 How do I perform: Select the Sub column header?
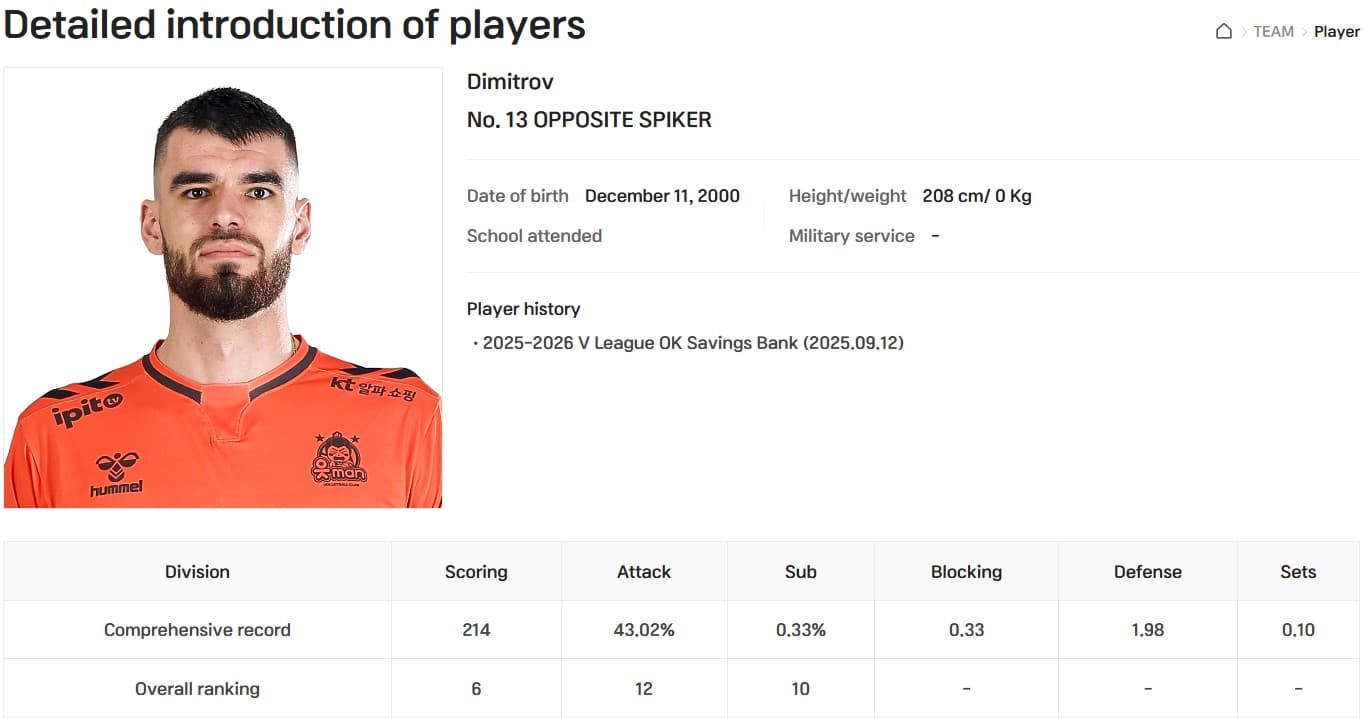click(800, 572)
